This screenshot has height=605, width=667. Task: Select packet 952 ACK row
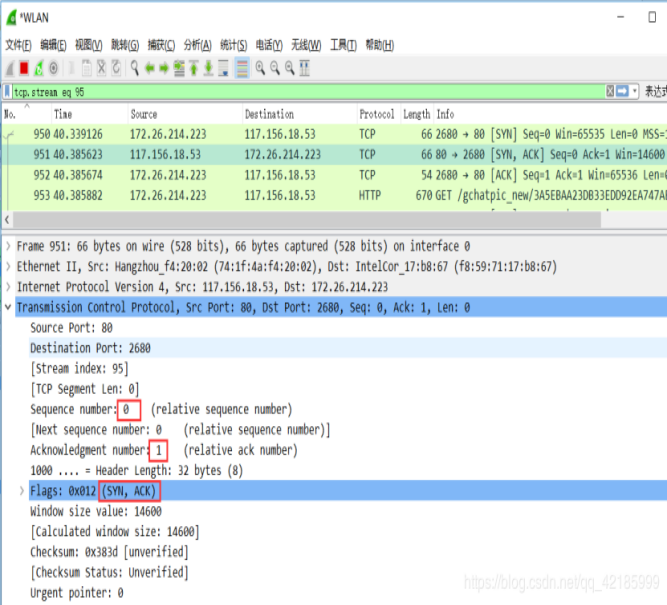[x=334, y=175]
